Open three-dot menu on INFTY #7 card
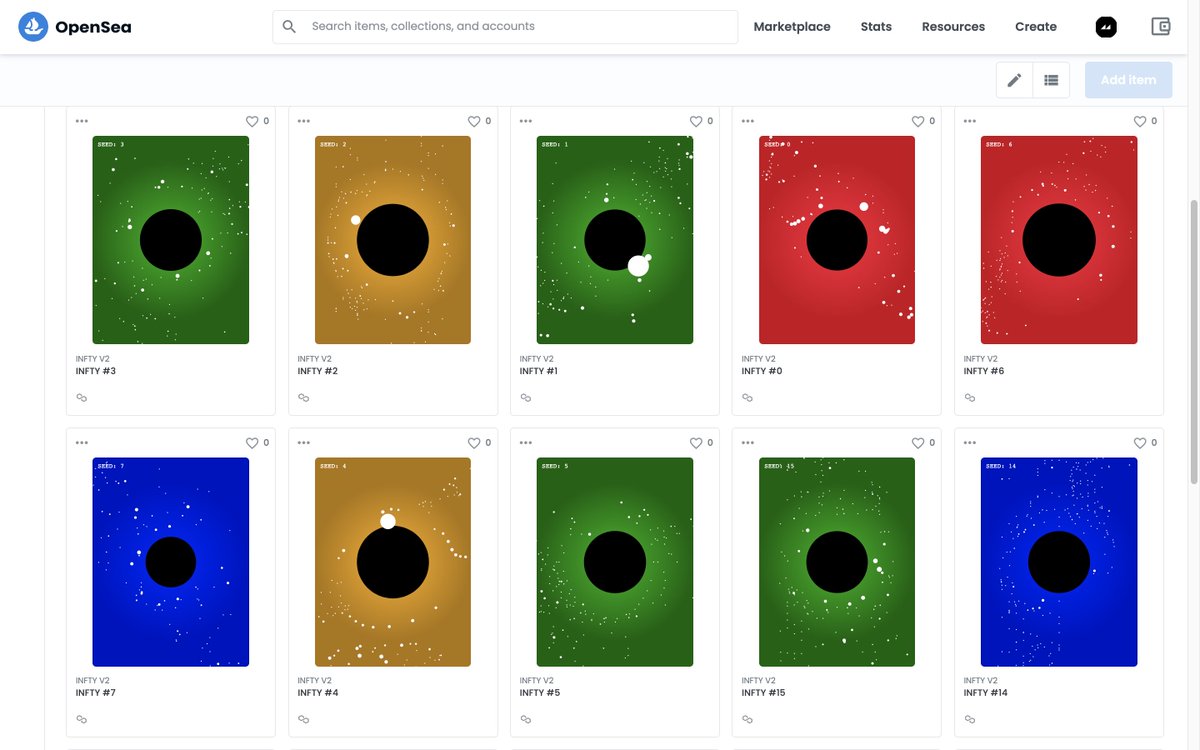 coord(82,443)
